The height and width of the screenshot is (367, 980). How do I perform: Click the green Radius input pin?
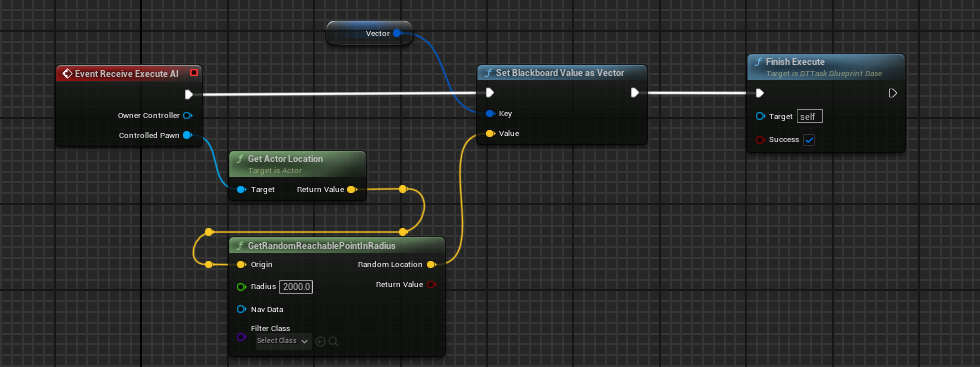pyautogui.click(x=241, y=287)
